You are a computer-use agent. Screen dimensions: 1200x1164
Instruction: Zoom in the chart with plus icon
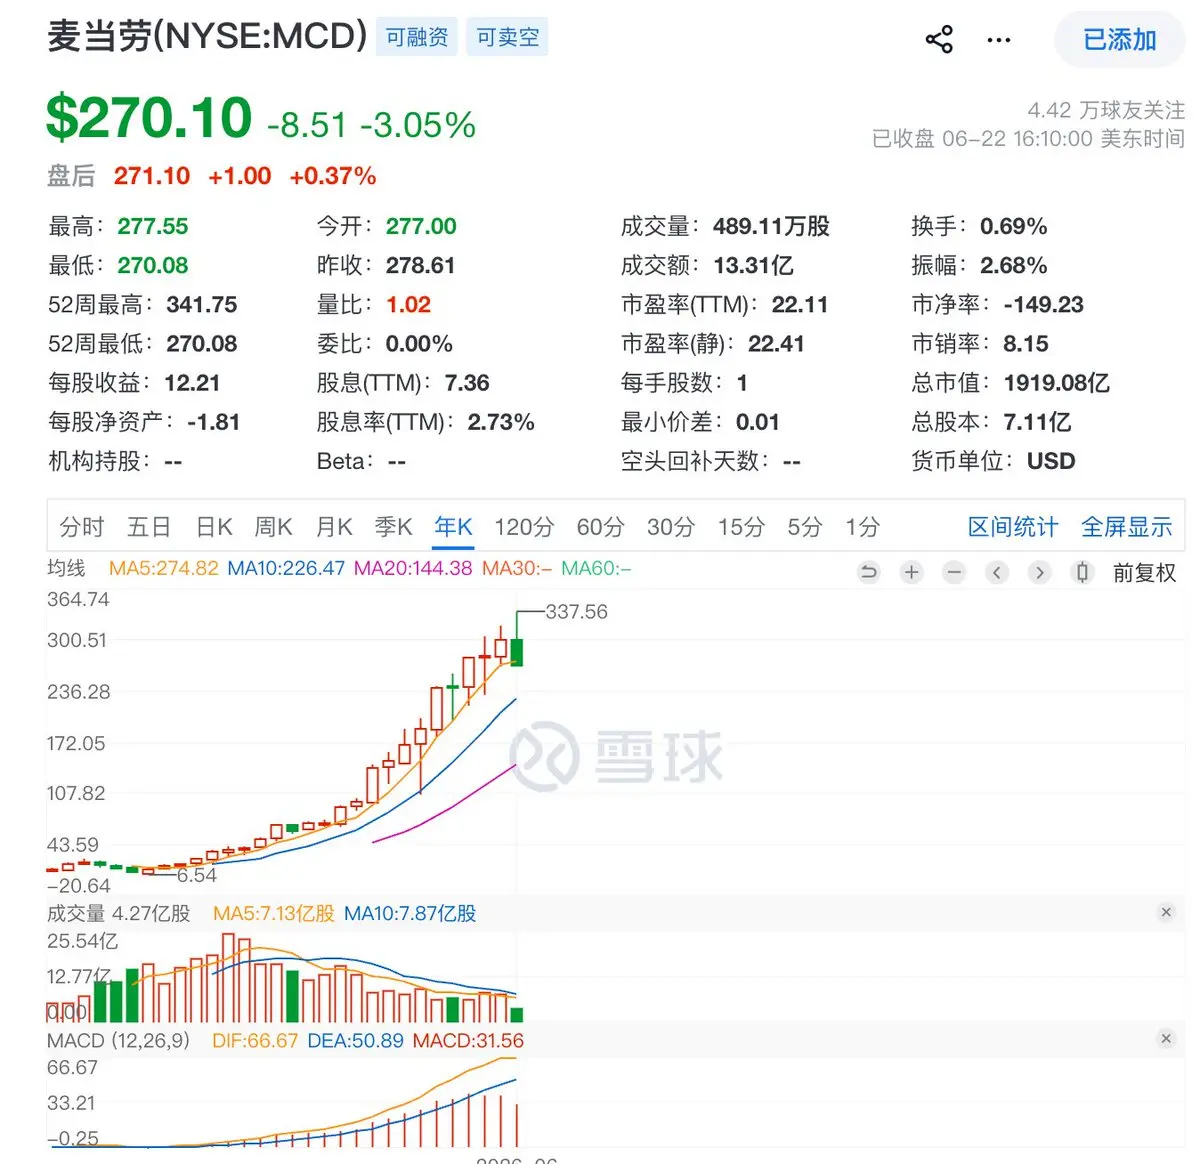[x=911, y=572]
